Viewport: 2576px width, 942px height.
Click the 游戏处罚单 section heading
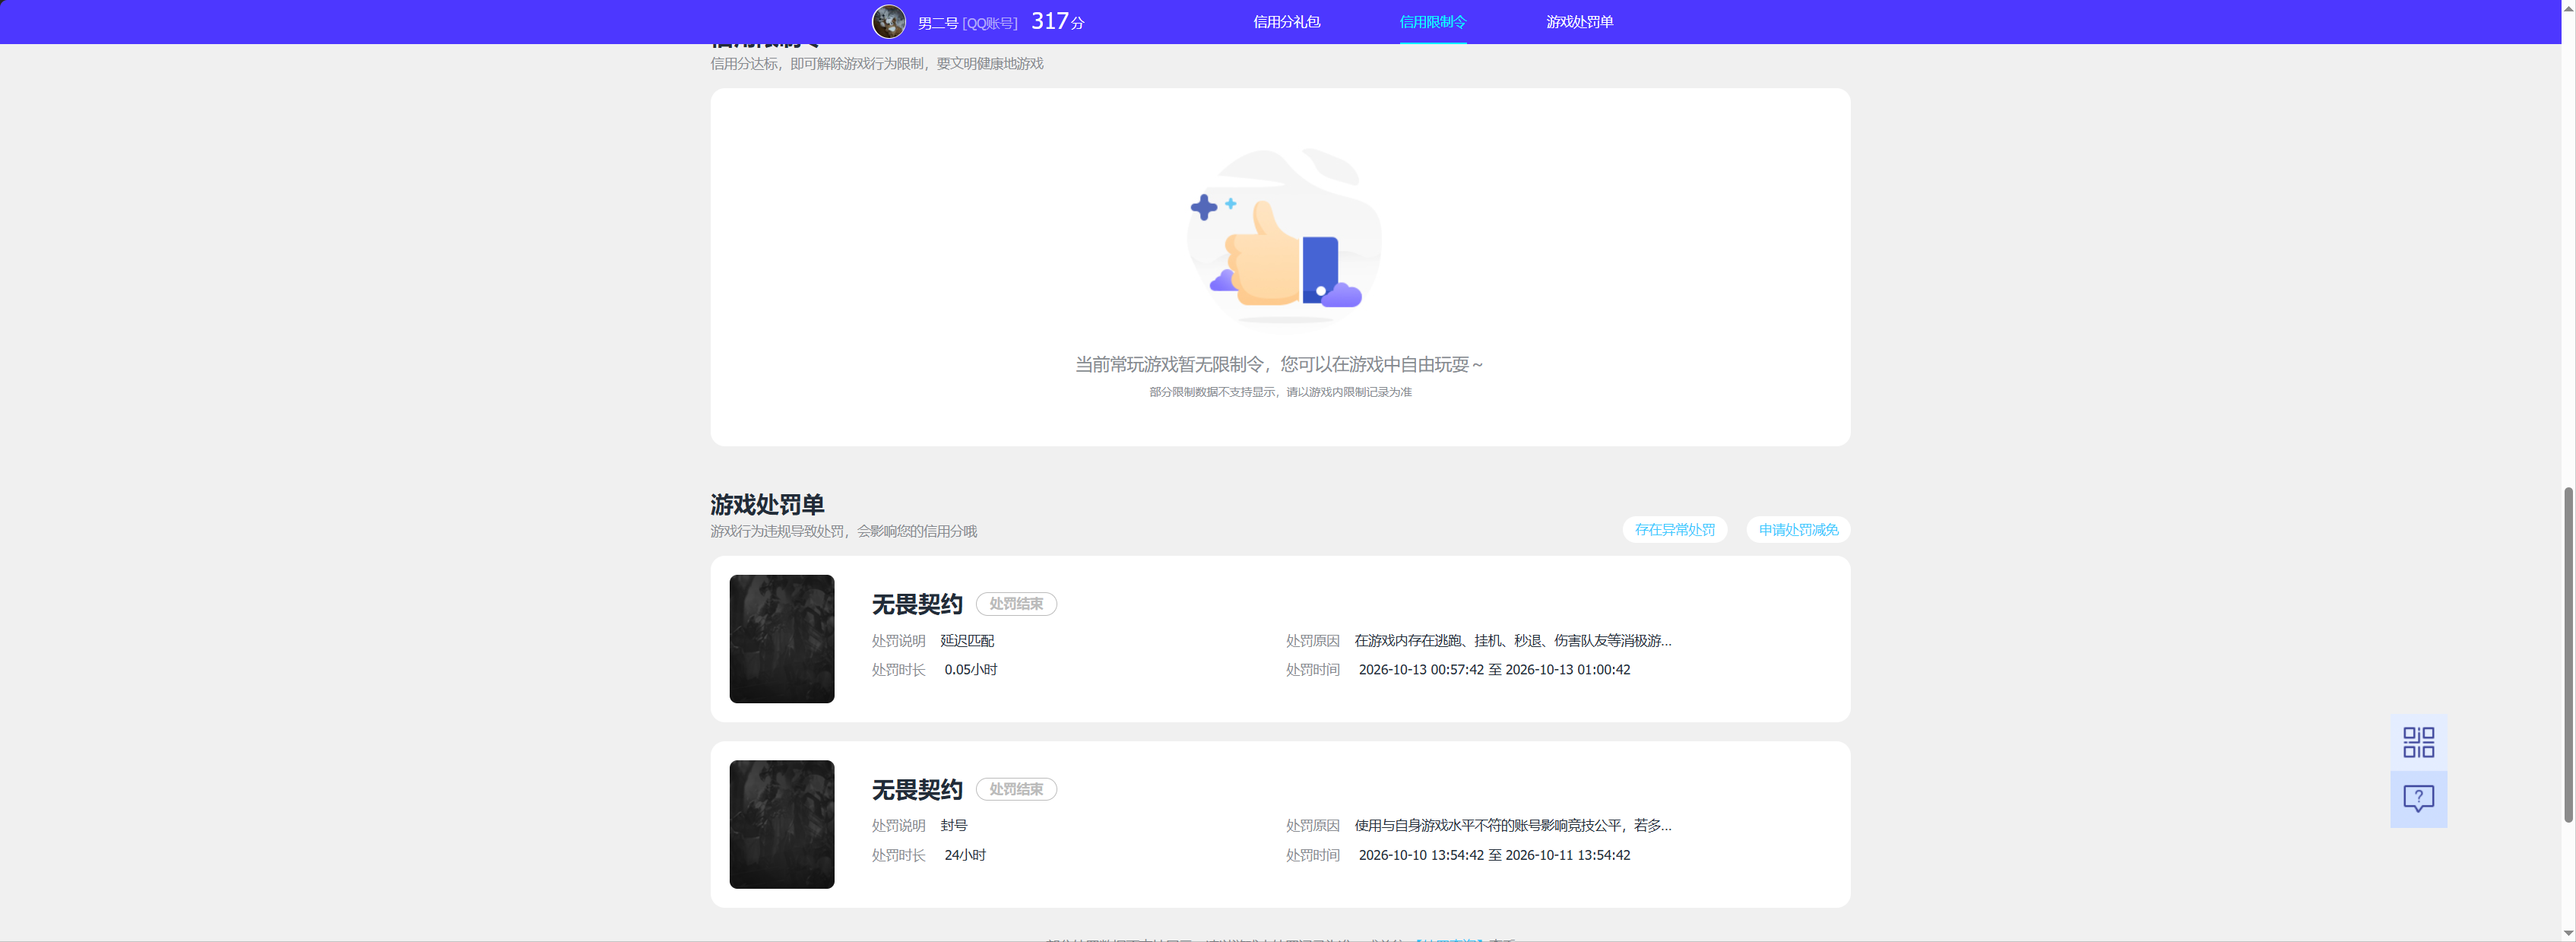[767, 504]
